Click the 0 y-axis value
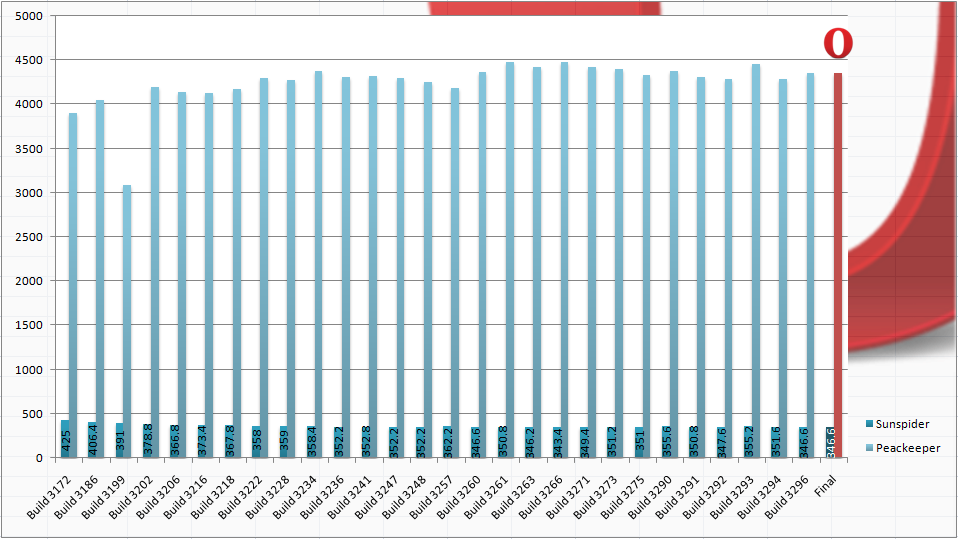This screenshot has height=539, width=958. pos(39,458)
